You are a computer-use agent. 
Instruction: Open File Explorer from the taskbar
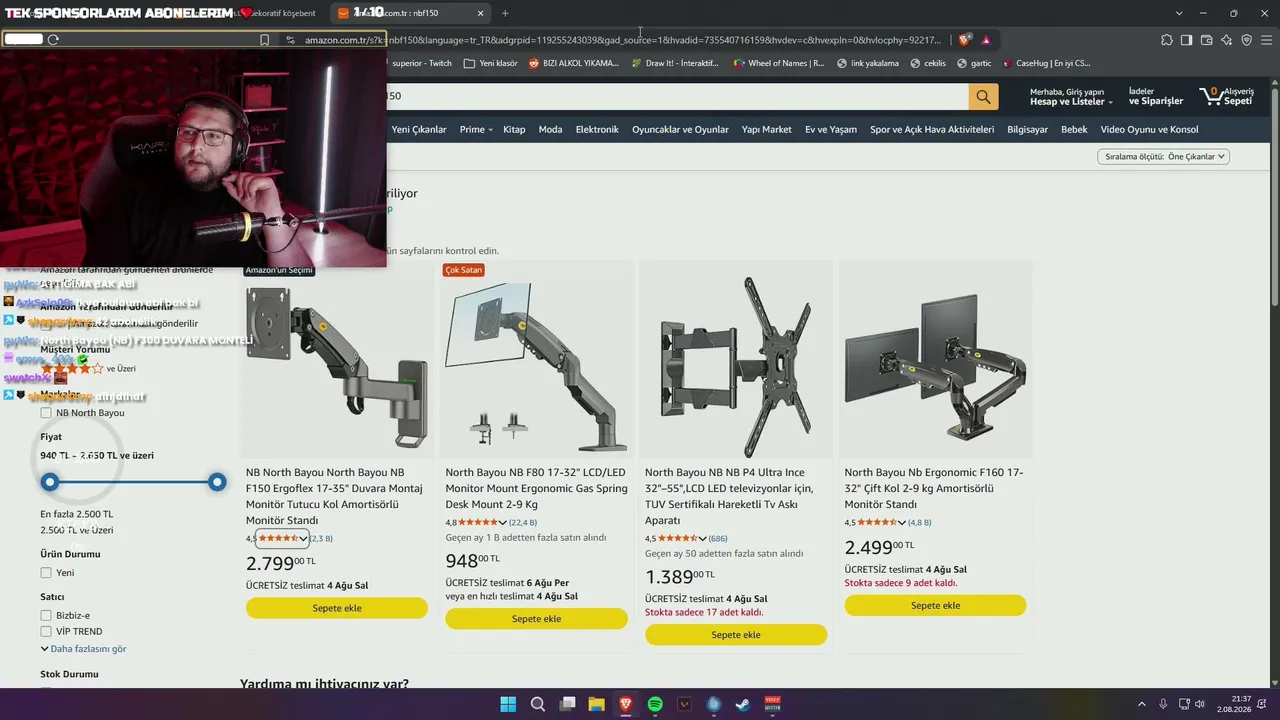[x=596, y=704]
